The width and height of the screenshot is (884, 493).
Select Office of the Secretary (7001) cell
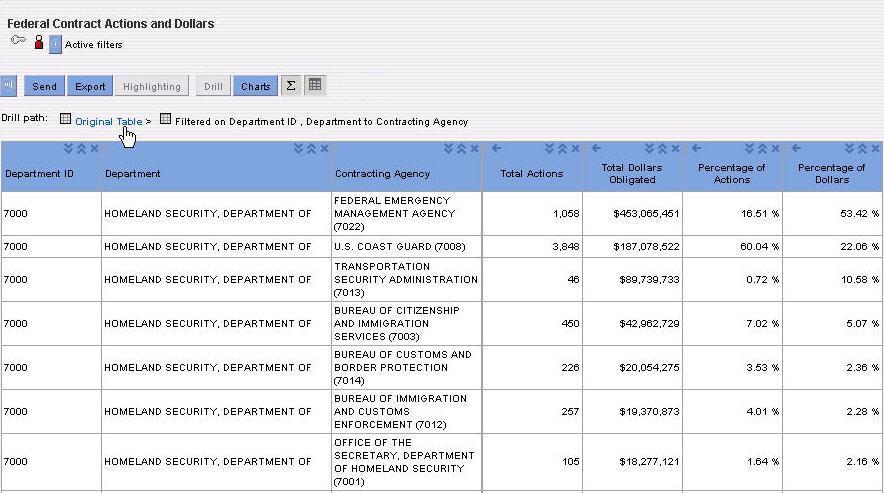406,461
